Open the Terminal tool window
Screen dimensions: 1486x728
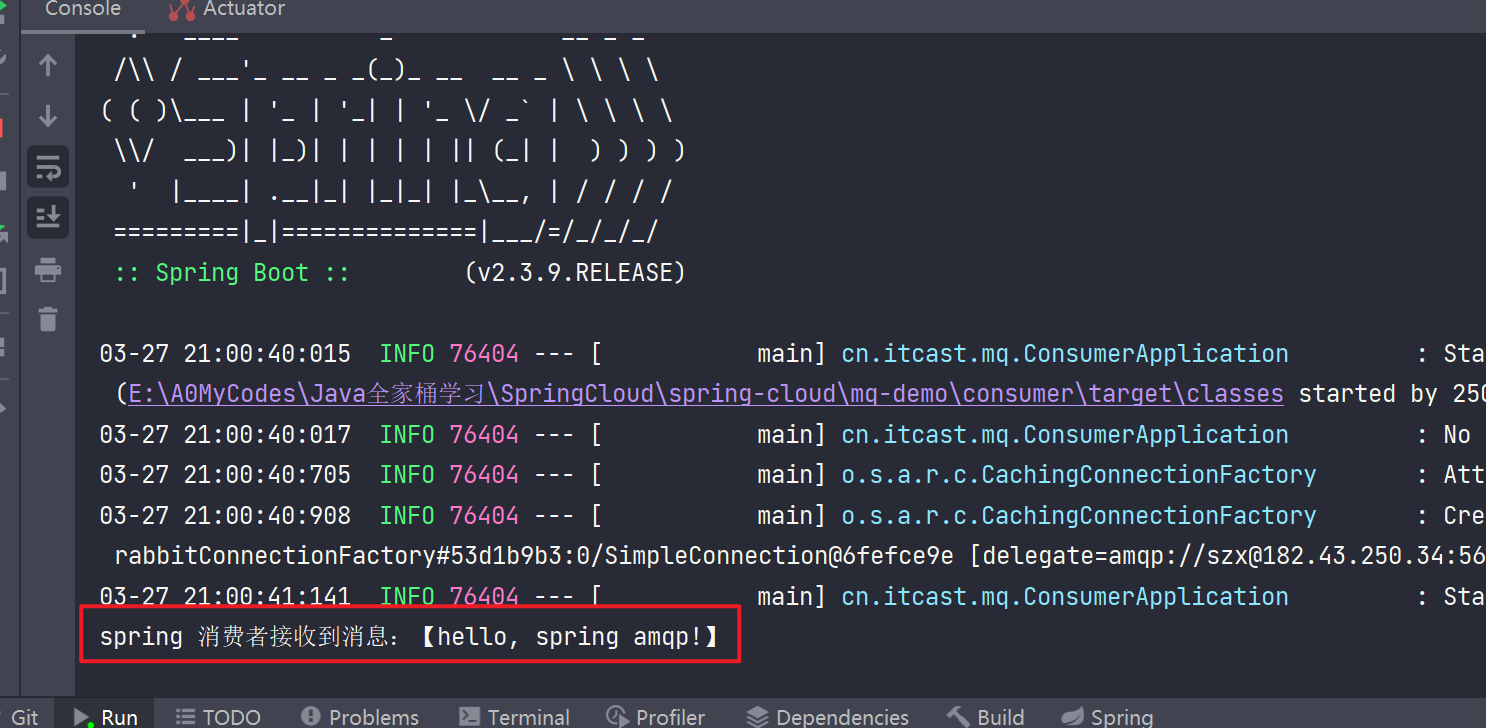click(514, 717)
